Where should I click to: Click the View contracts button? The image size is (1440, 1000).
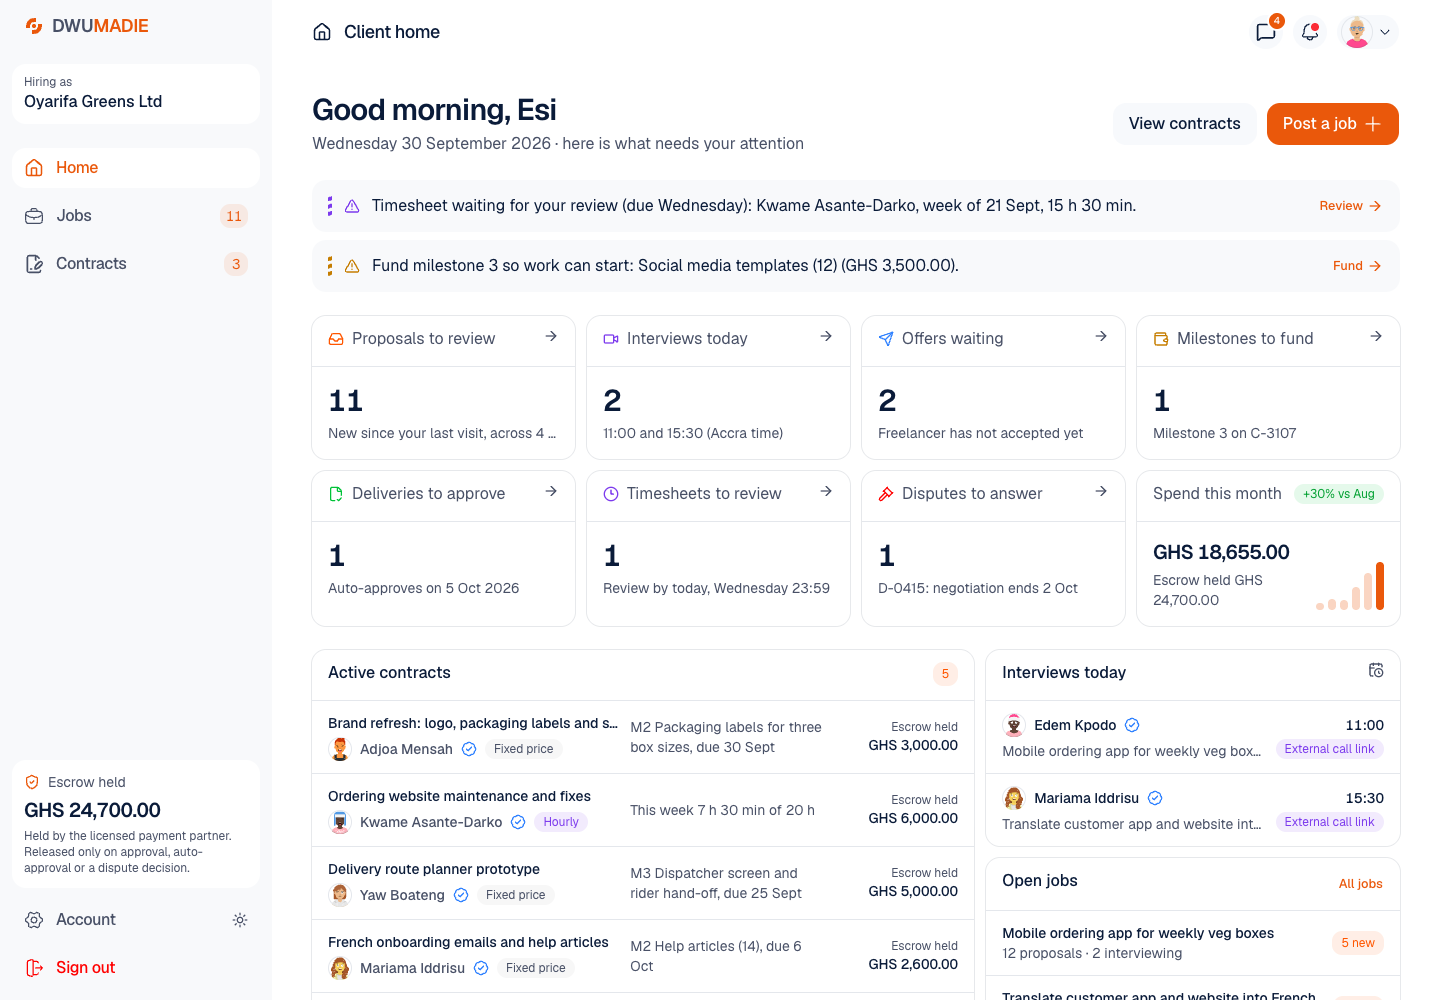(x=1185, y=124)
